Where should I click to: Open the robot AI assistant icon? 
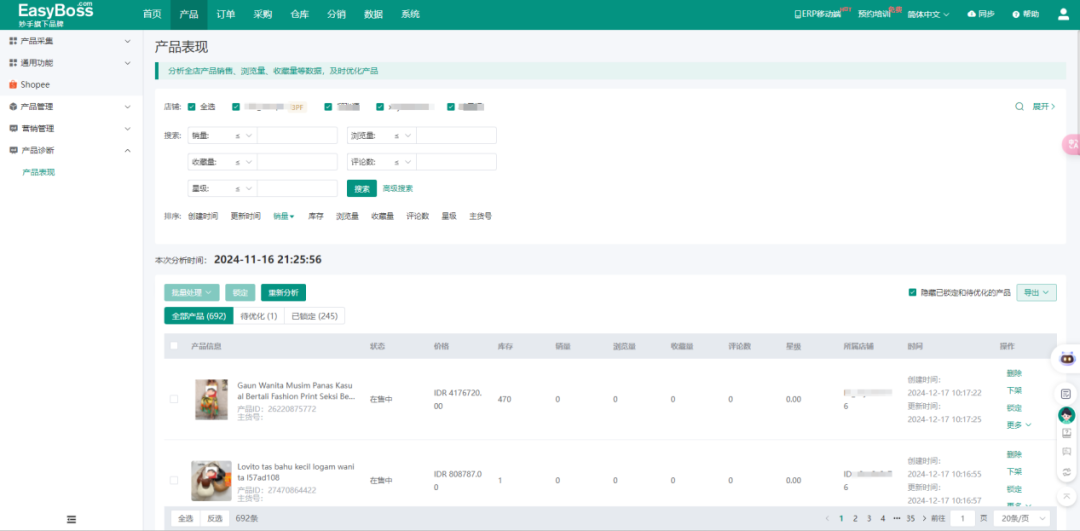(x=1066, y=359)
